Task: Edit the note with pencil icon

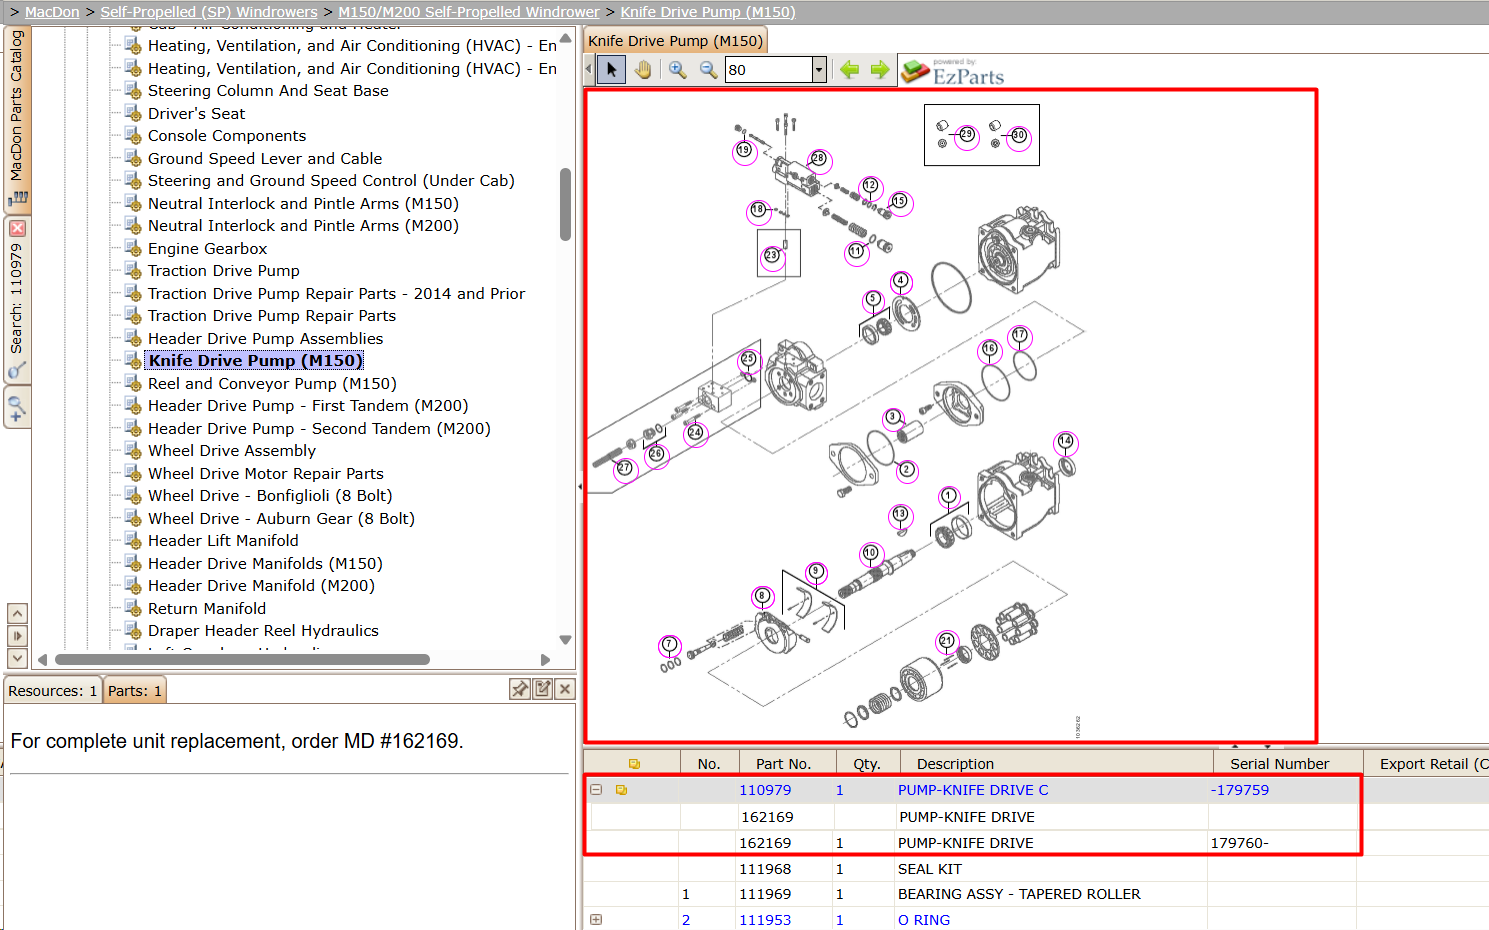Action: pos(543,689)
